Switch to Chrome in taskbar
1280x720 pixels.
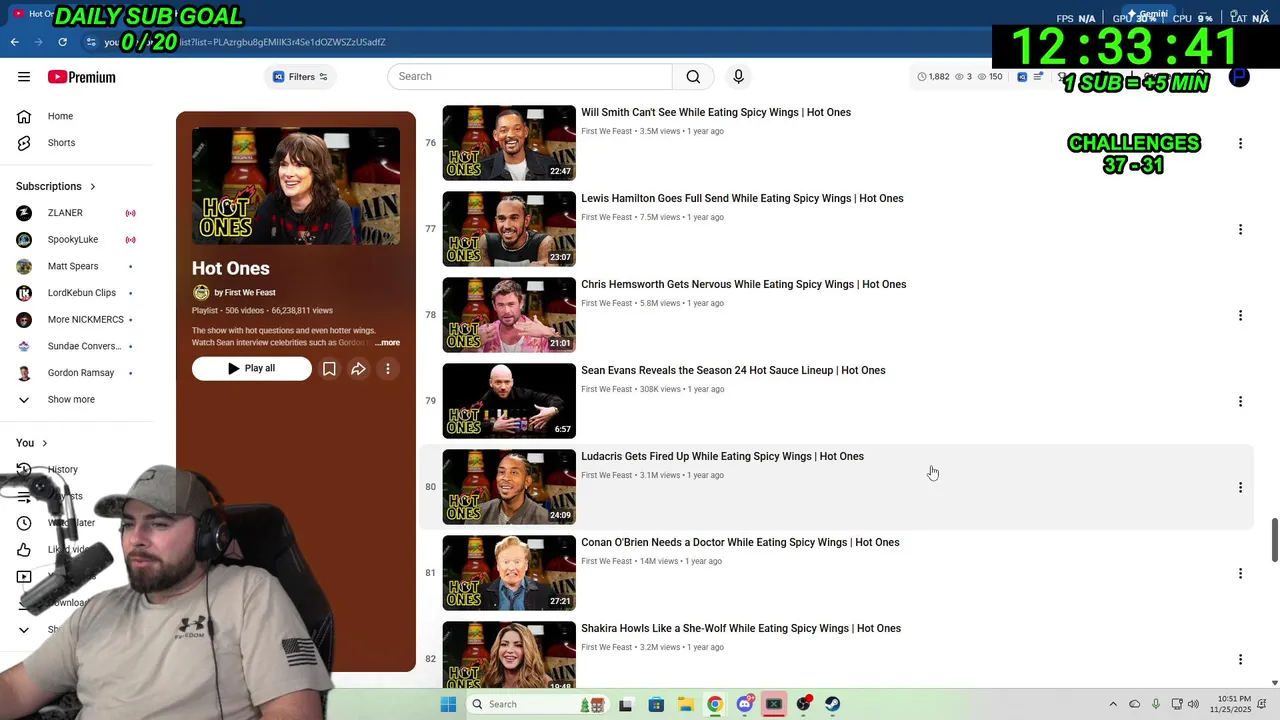coord(714,704)
